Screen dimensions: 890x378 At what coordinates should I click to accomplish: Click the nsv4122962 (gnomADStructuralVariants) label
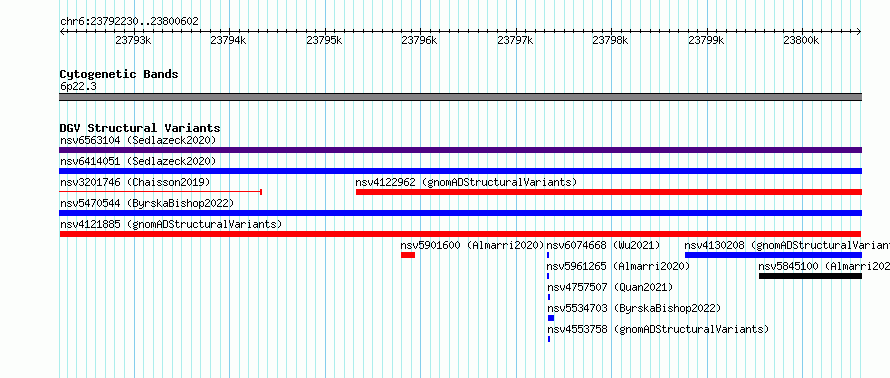(466, 182)
